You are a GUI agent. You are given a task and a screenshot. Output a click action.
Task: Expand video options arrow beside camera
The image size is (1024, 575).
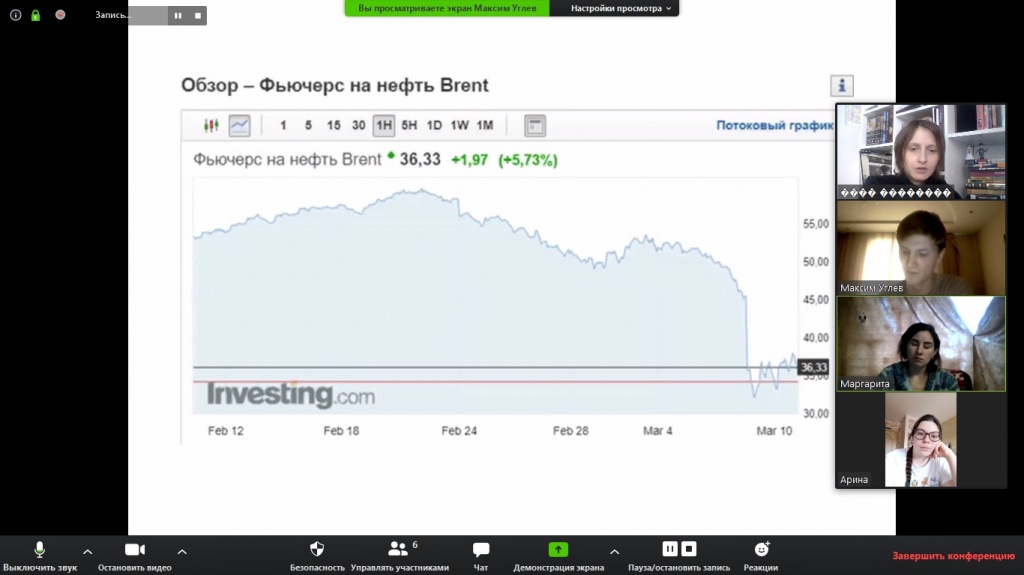coord(181,551)
